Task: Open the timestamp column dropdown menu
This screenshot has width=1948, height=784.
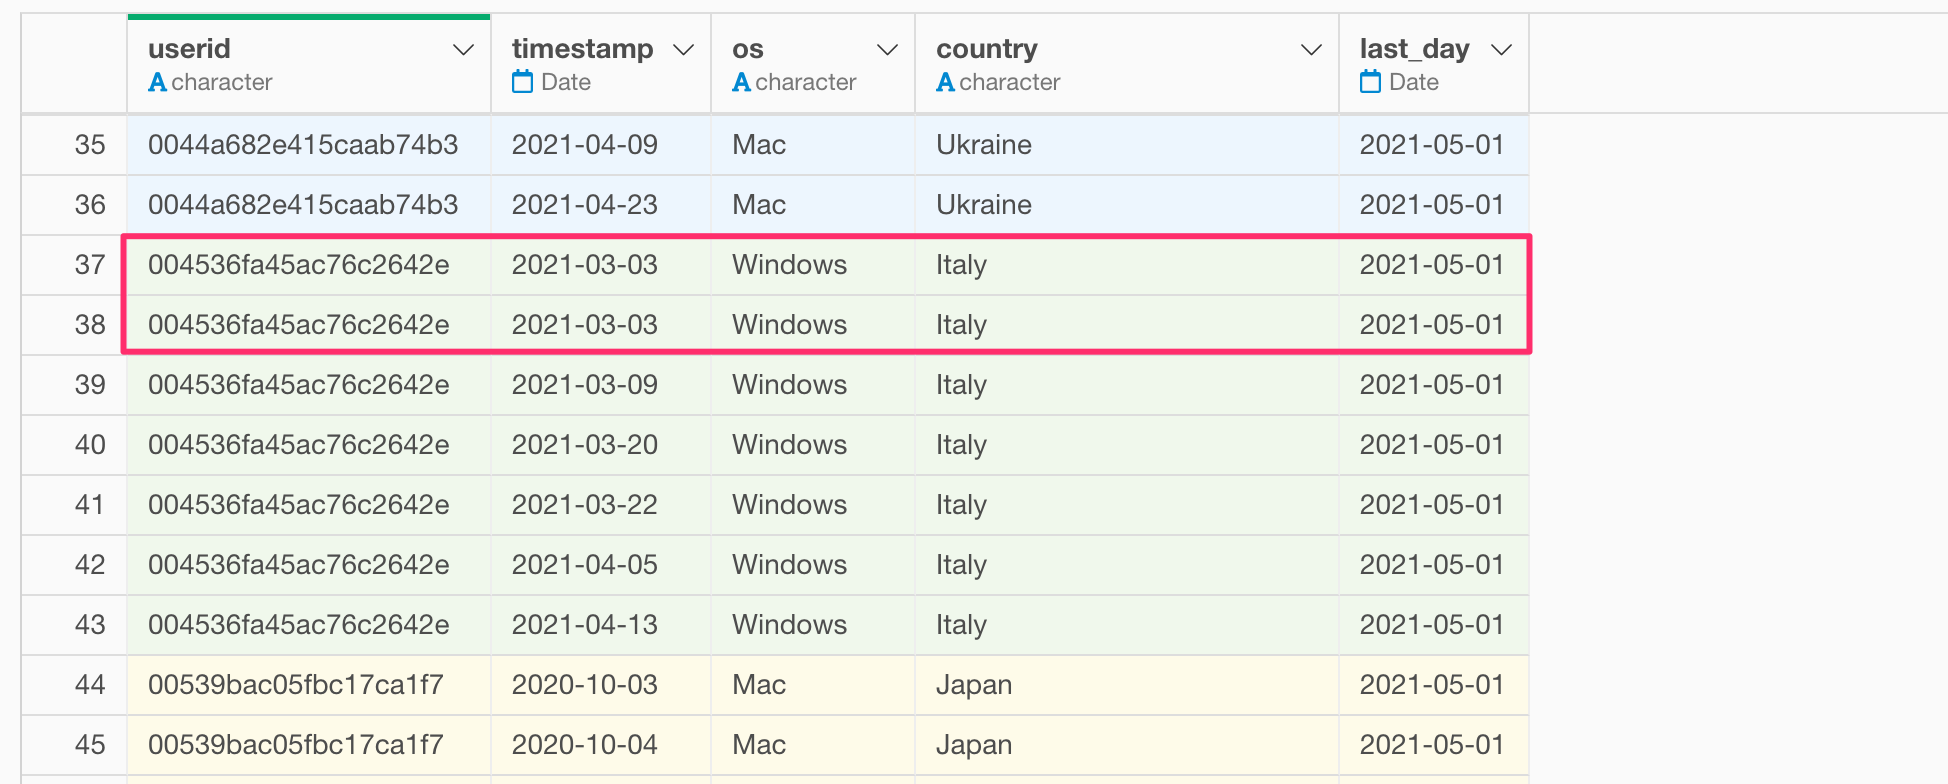Action: click(683, 50)
